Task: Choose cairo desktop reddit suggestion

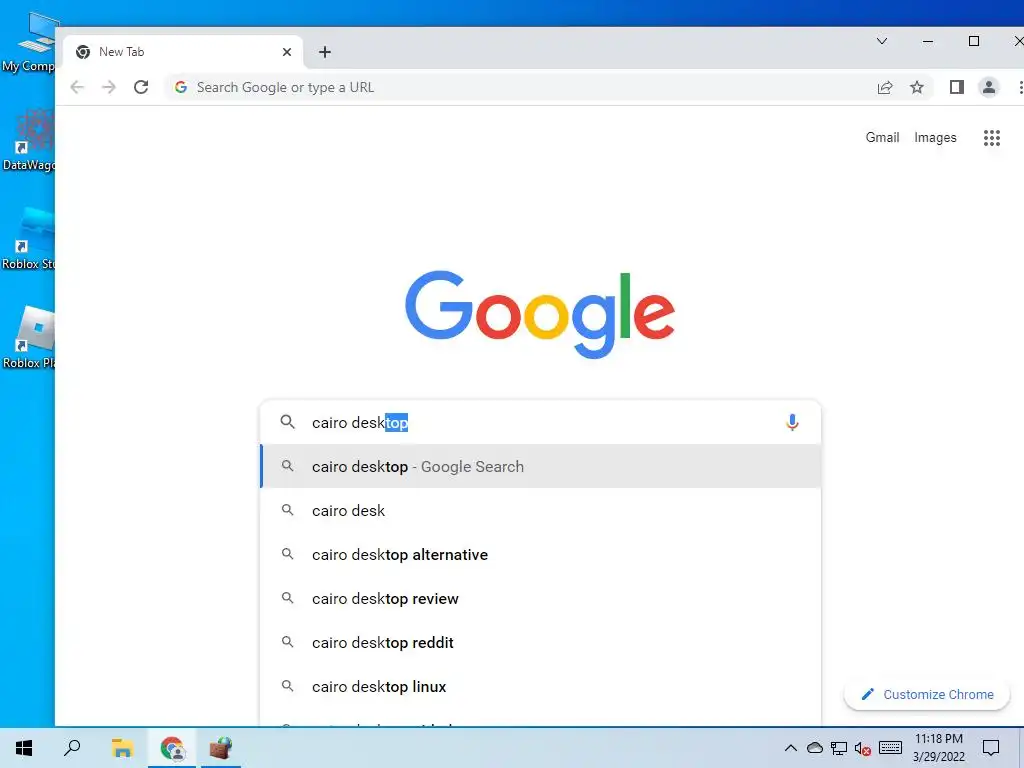Action: coord(541,643)
